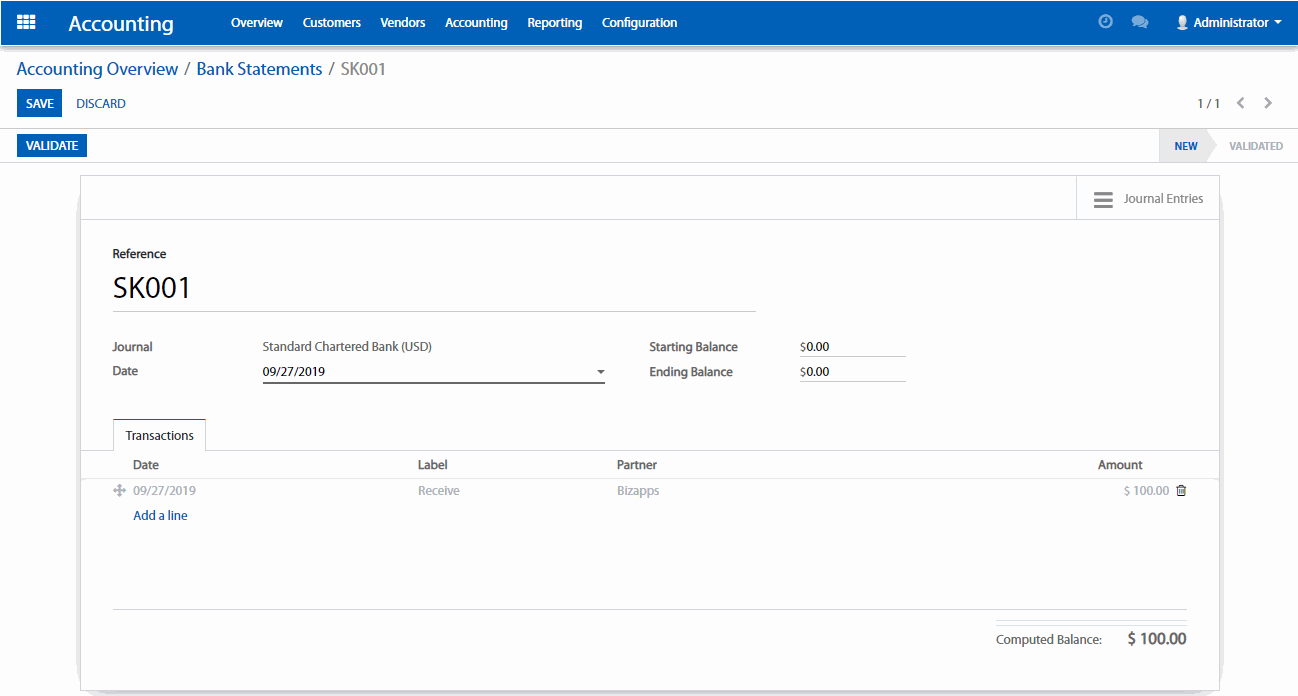Open the Date field dropdown arrow
This screenshot has height=696, width=1298.
tap(600, 372)
